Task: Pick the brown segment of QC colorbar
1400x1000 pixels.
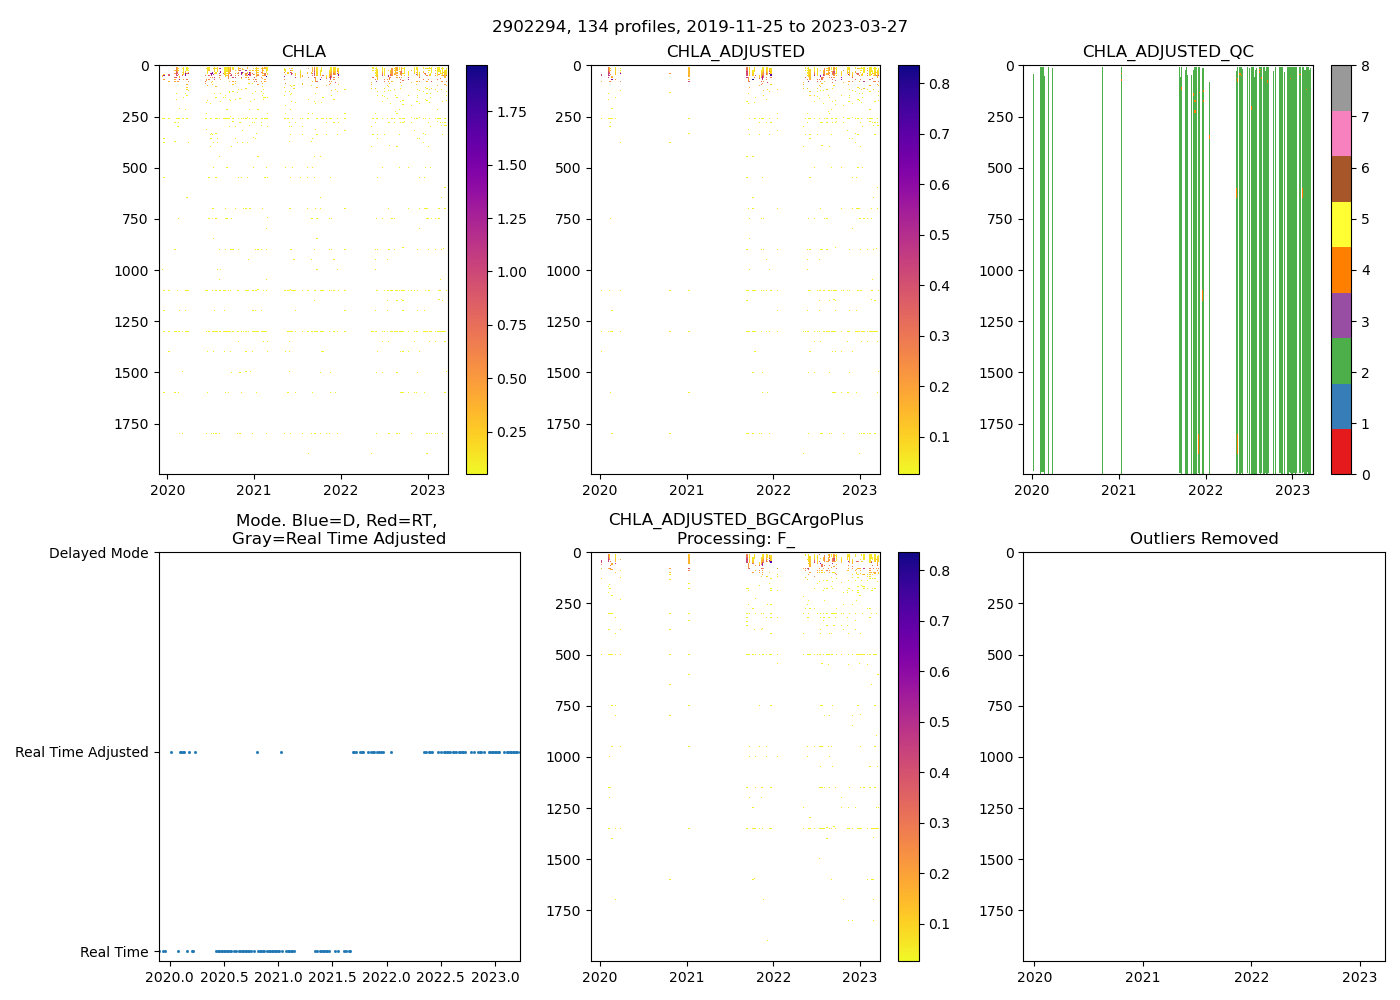Action: pyautogui.click(x=1341, y=179)
